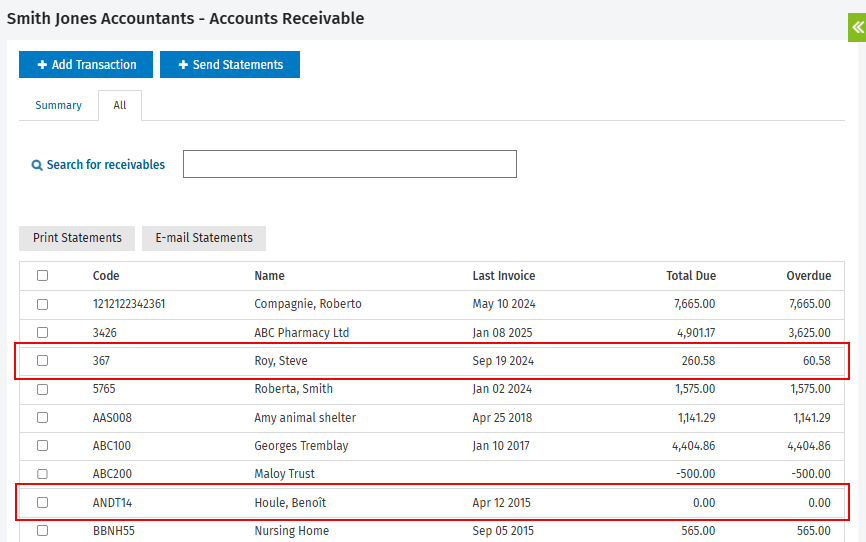Check the box for Houle, Benoît
Screen dimensions: 866x542
[x=43, y=503]
